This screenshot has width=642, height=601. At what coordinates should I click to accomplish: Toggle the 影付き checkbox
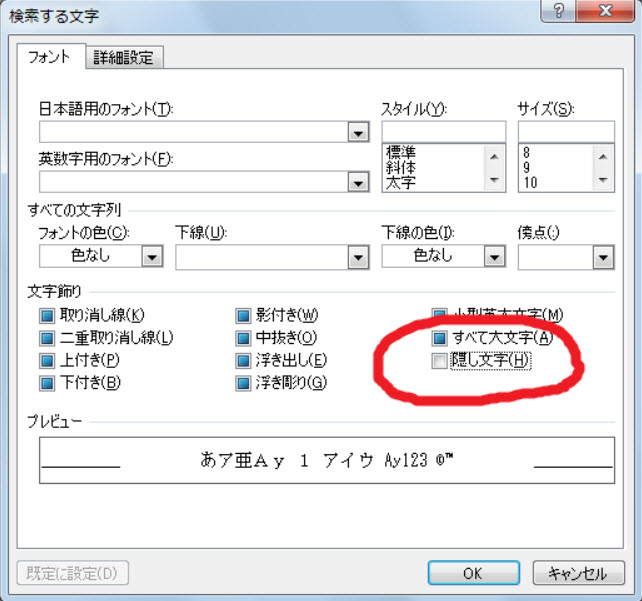tap(243, 315)
